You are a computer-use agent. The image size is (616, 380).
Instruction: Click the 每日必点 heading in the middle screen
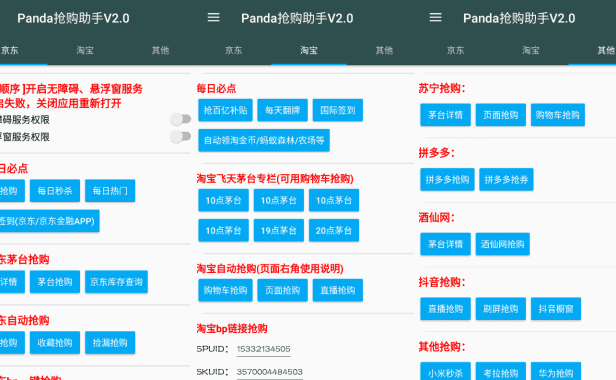coord(216,88)
